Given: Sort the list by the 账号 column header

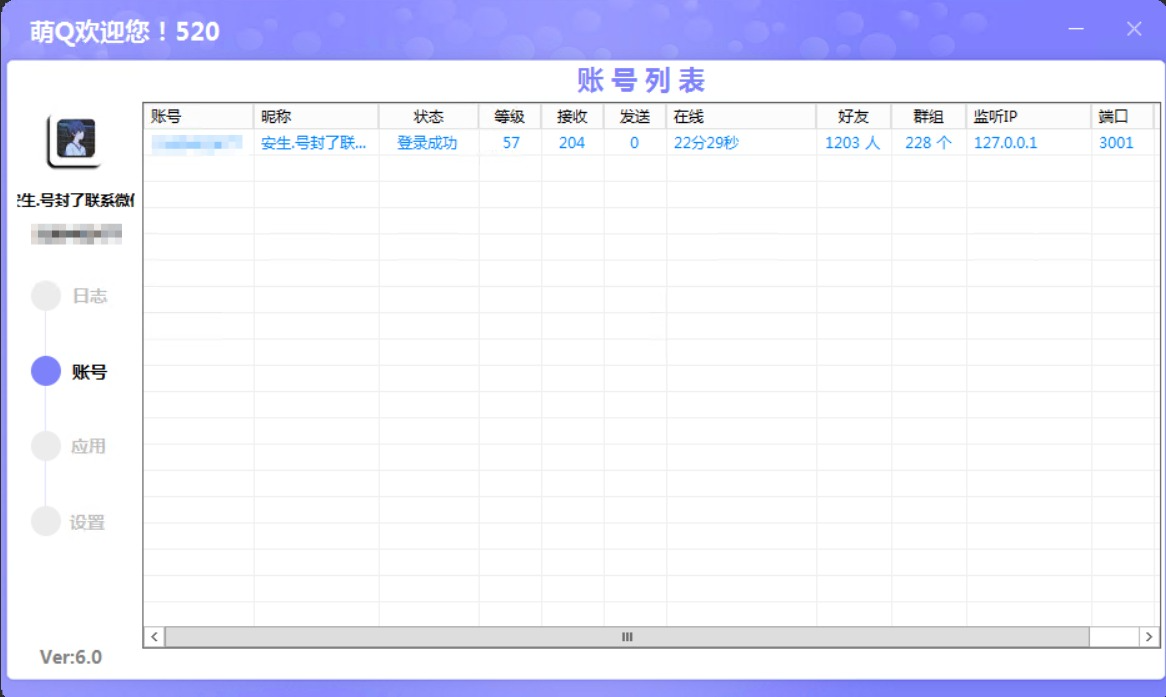Looking at the screenshot, I should (198, 117).
